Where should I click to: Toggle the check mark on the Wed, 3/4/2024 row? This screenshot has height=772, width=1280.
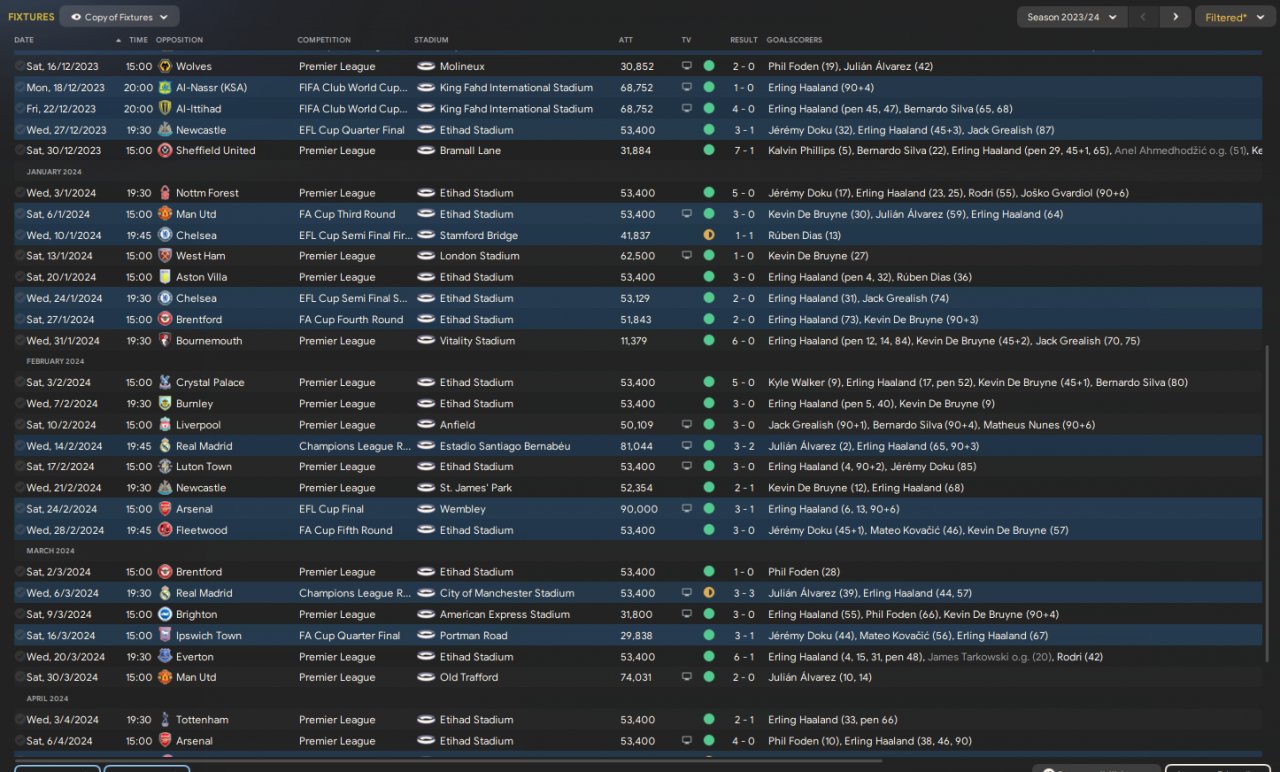tap(20, 720)
